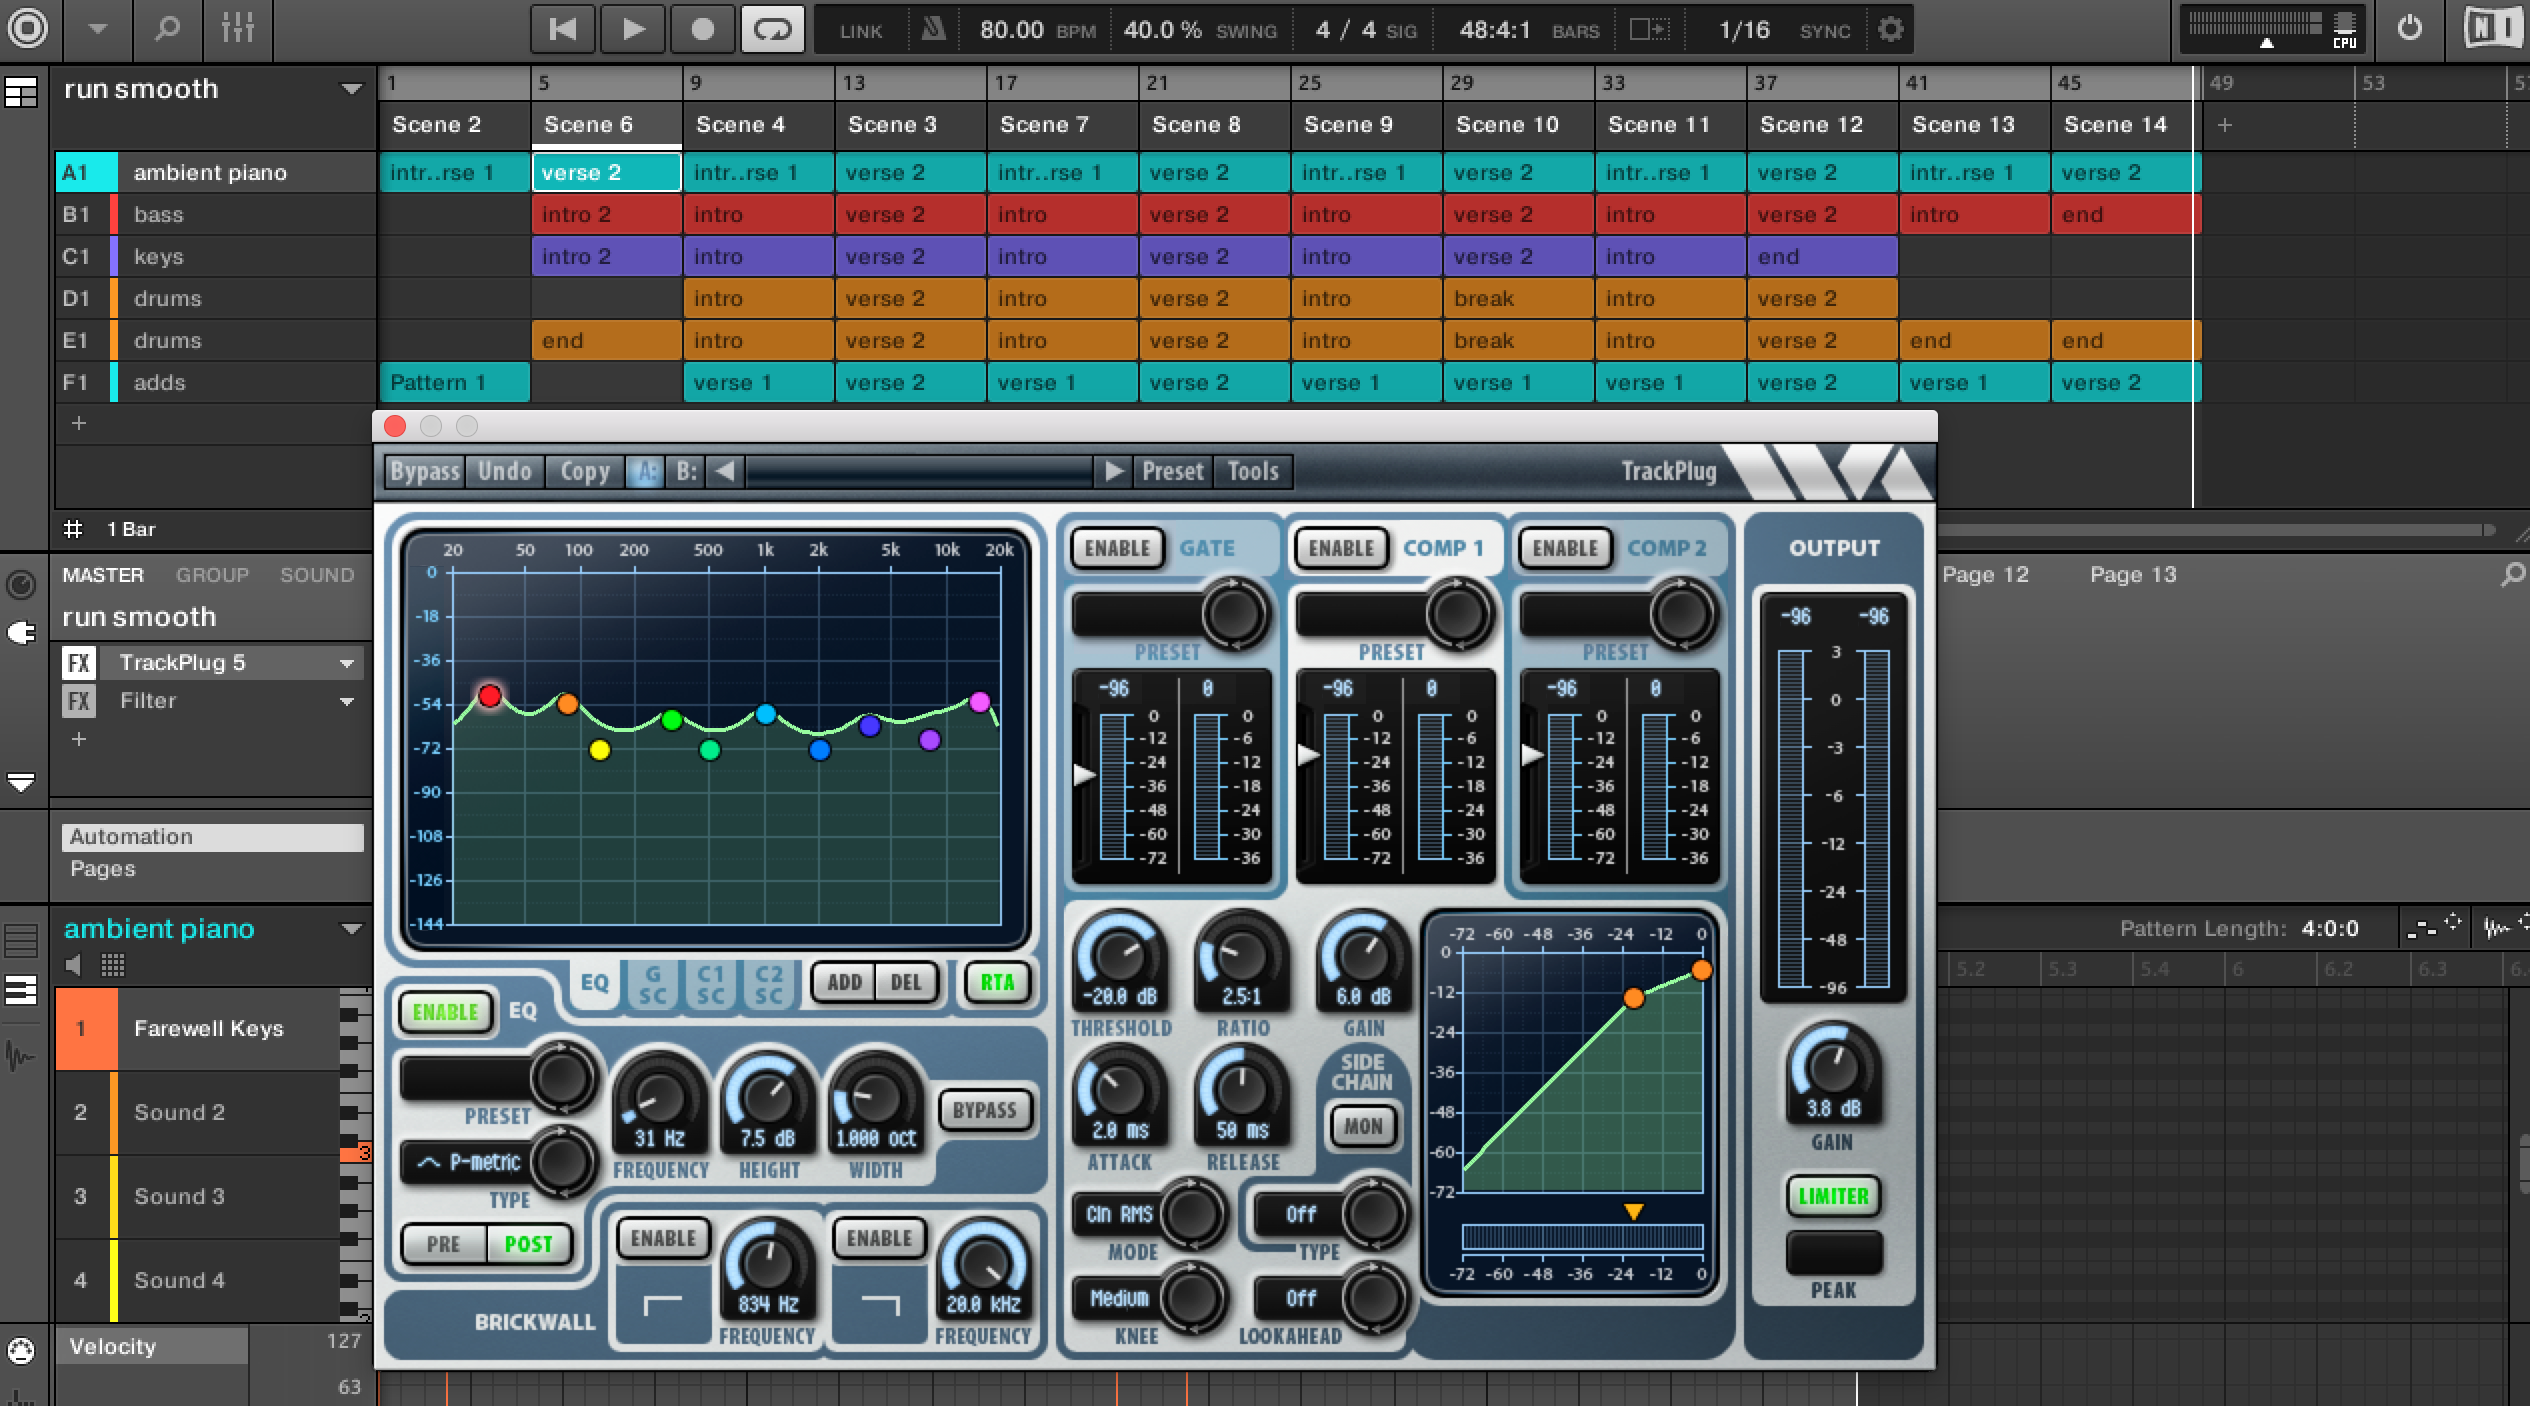2530x1406 pixels.
Task: Switch to the GROUP tab
Action: pos(212,575)
